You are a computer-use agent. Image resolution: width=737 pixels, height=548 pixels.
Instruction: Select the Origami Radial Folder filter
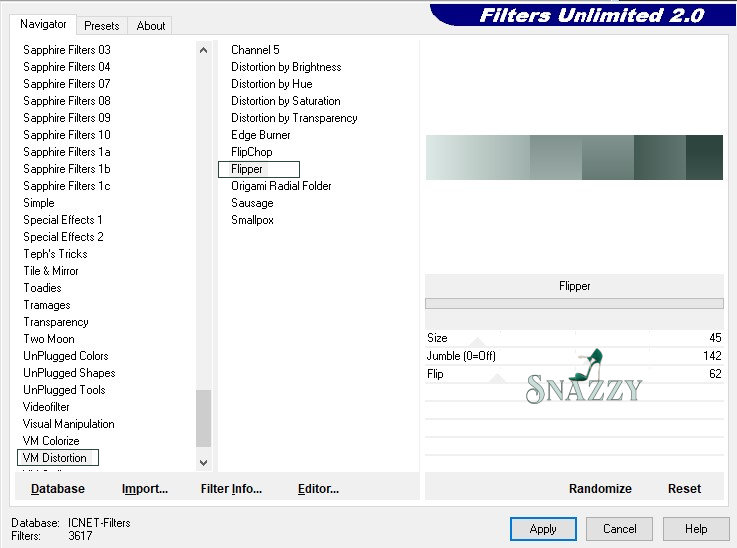pos(281,186)
